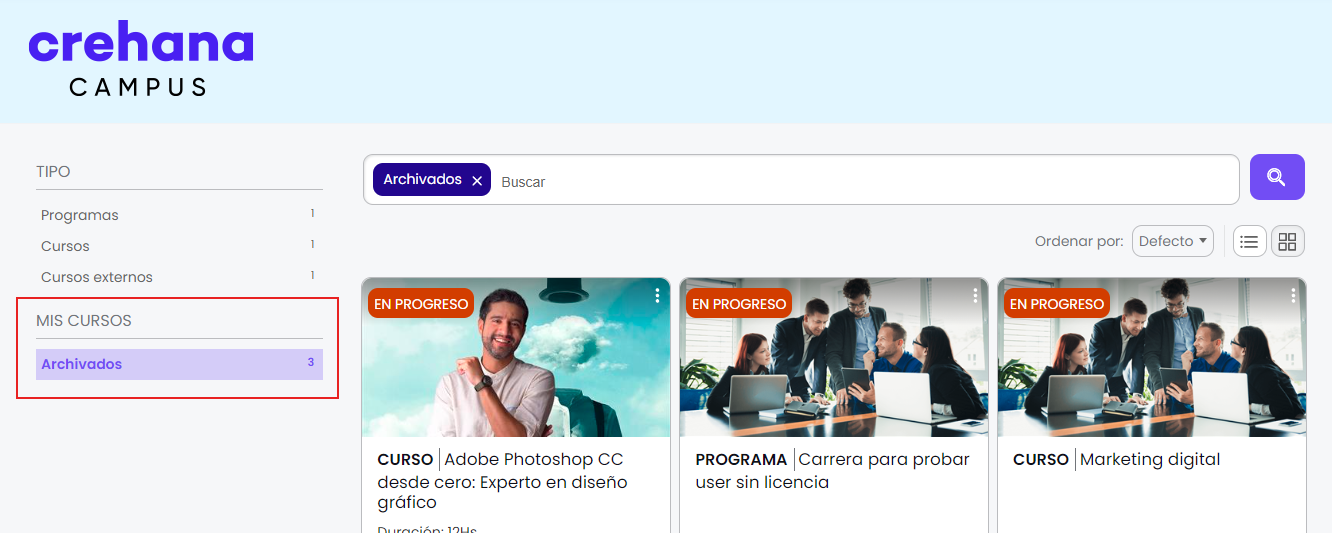Open Carrera para probar user sin licencia

click(x=833, y=470)
